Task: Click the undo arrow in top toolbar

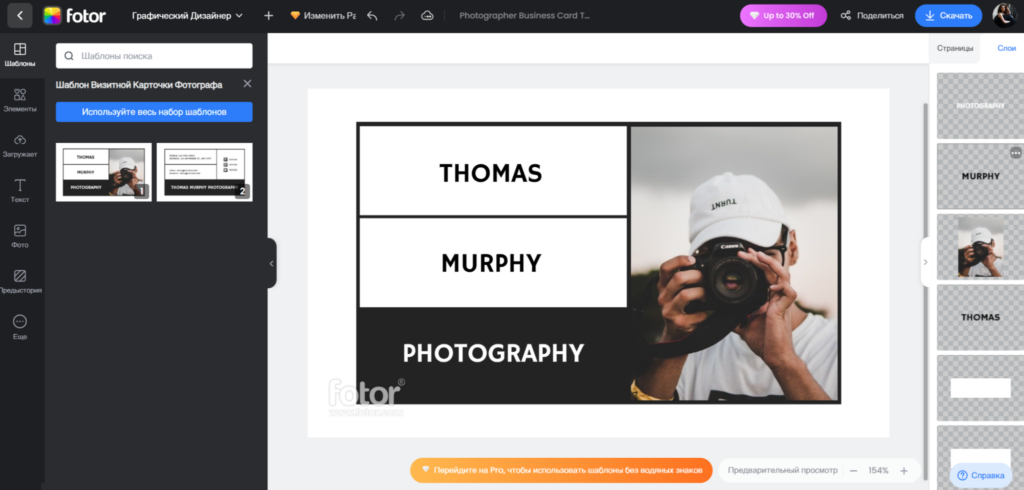Action: 372,16
